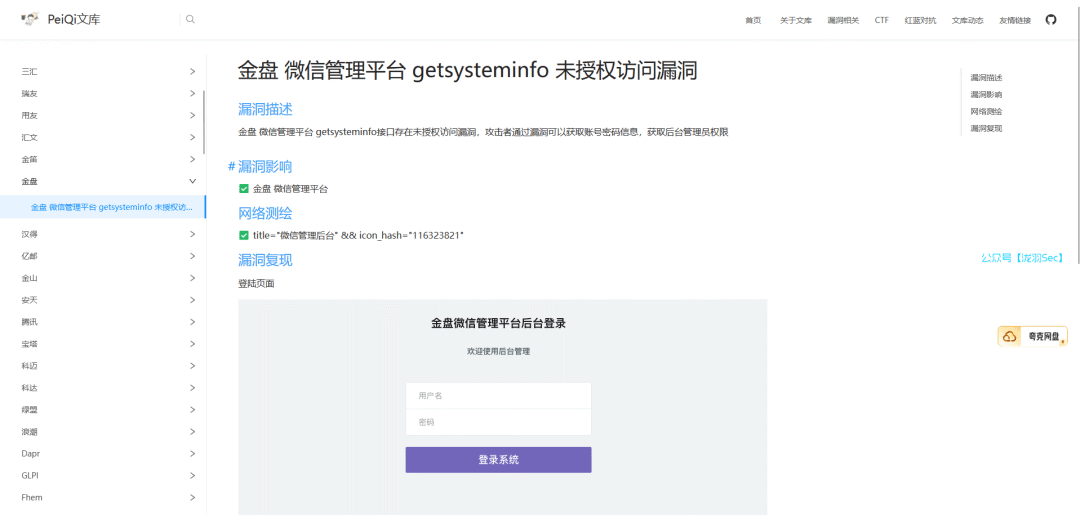Open 漏洞相关 in the top navigation

[x=843, y=21]
